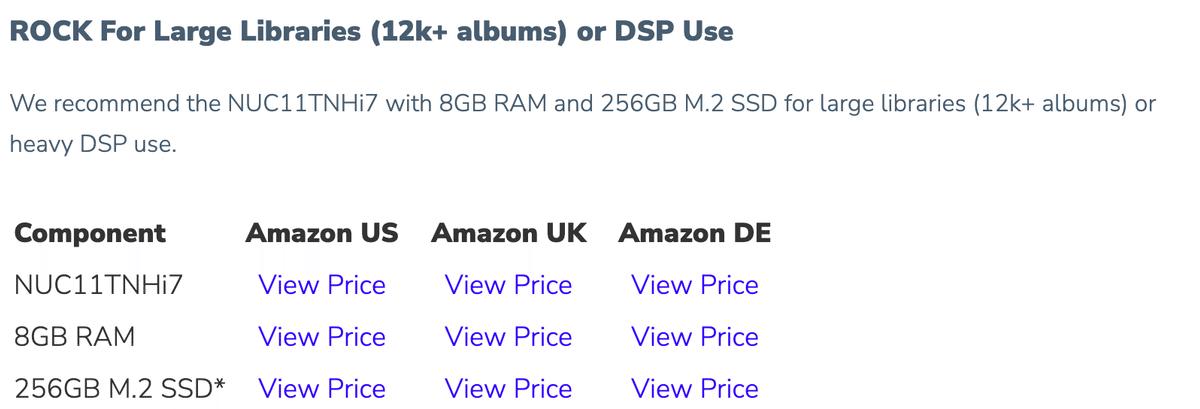The image size is (1200, 409).
Task: Click the asterisk after 256GB M.2 SSD
Action: 219,385
